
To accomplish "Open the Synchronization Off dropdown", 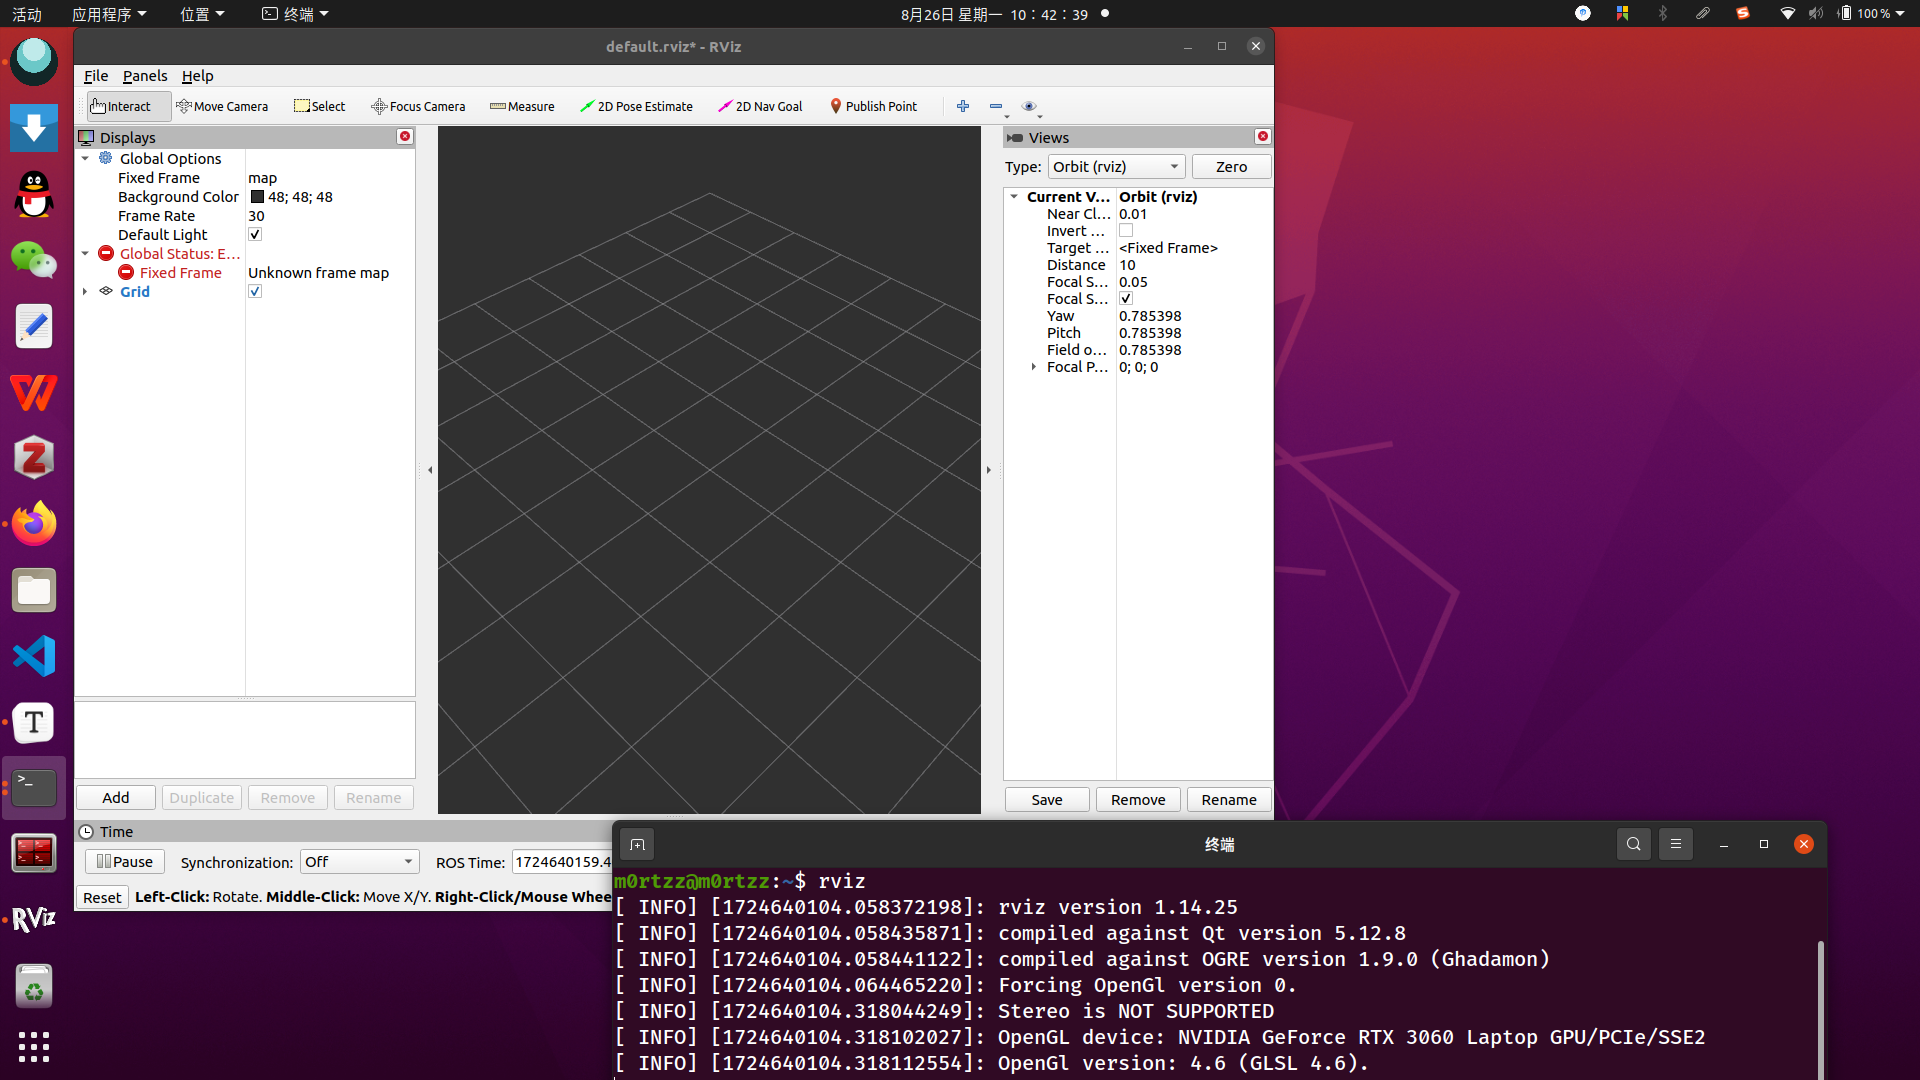I will pos(359,862).
